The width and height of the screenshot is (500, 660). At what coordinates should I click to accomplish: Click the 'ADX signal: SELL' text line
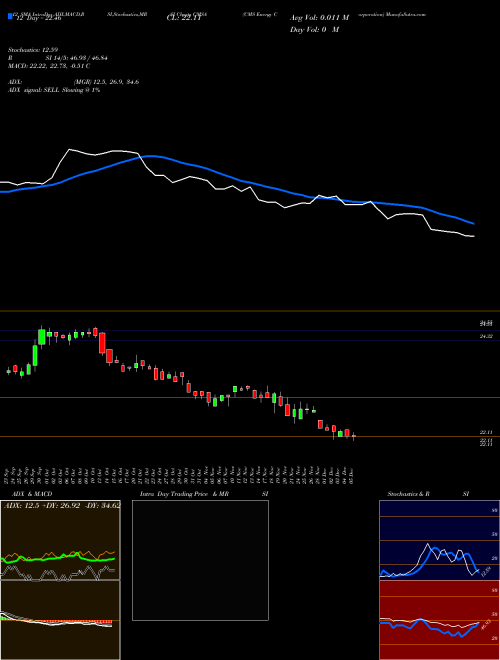[x=54, y=90]
